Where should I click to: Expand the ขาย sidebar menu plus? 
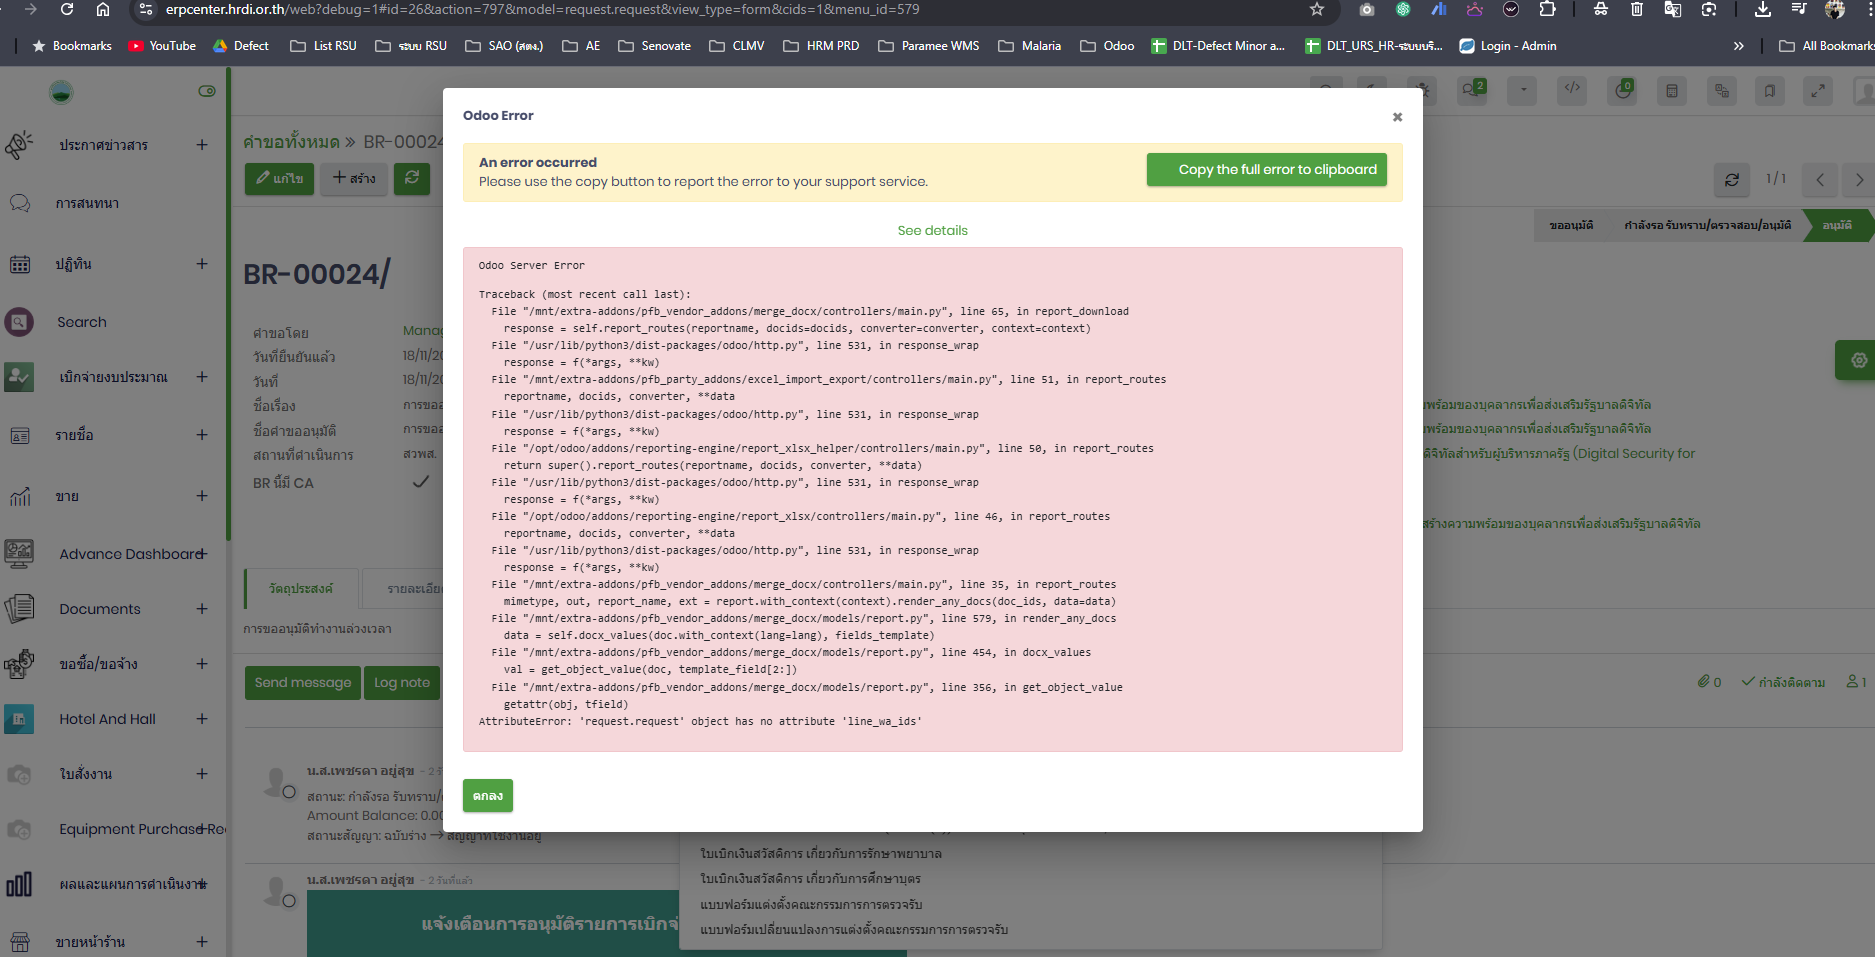coord(202,496)
